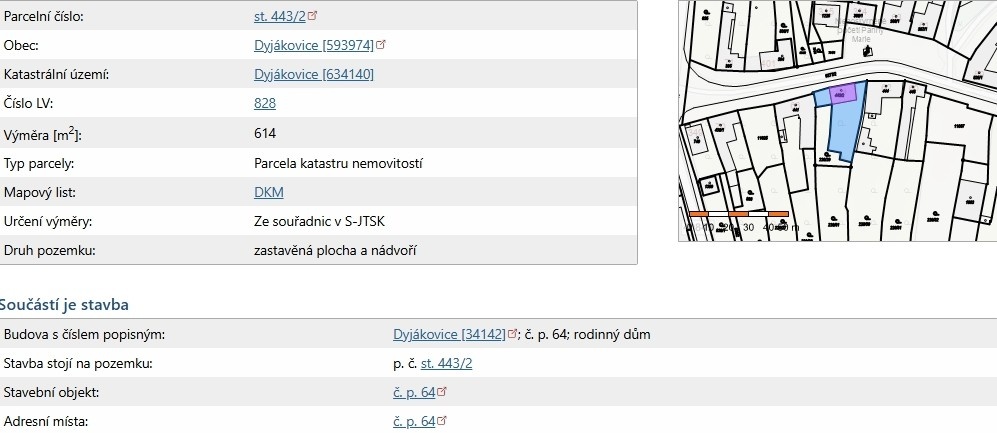Click external icon in Stavební objekt row

(442, 392)
